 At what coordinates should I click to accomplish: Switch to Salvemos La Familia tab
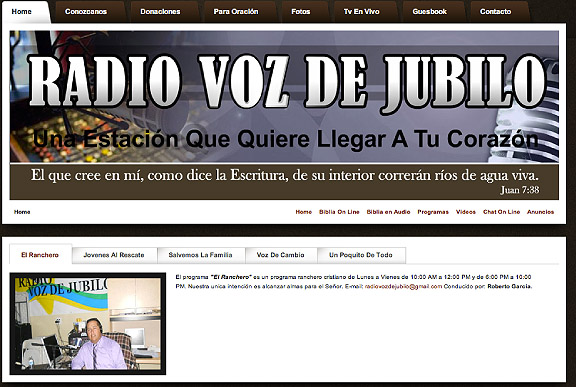click(201, 255)
